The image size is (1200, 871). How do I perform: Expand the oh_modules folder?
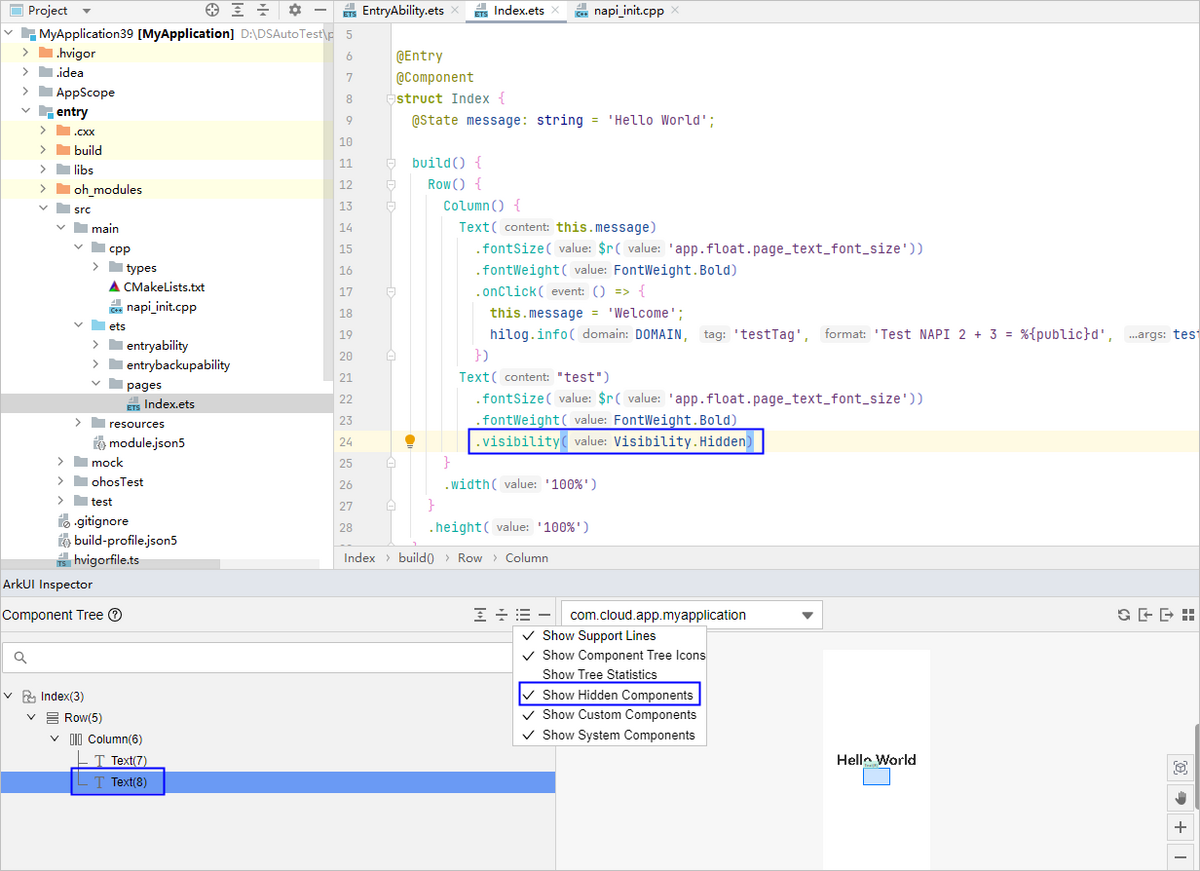pos(42,189)
